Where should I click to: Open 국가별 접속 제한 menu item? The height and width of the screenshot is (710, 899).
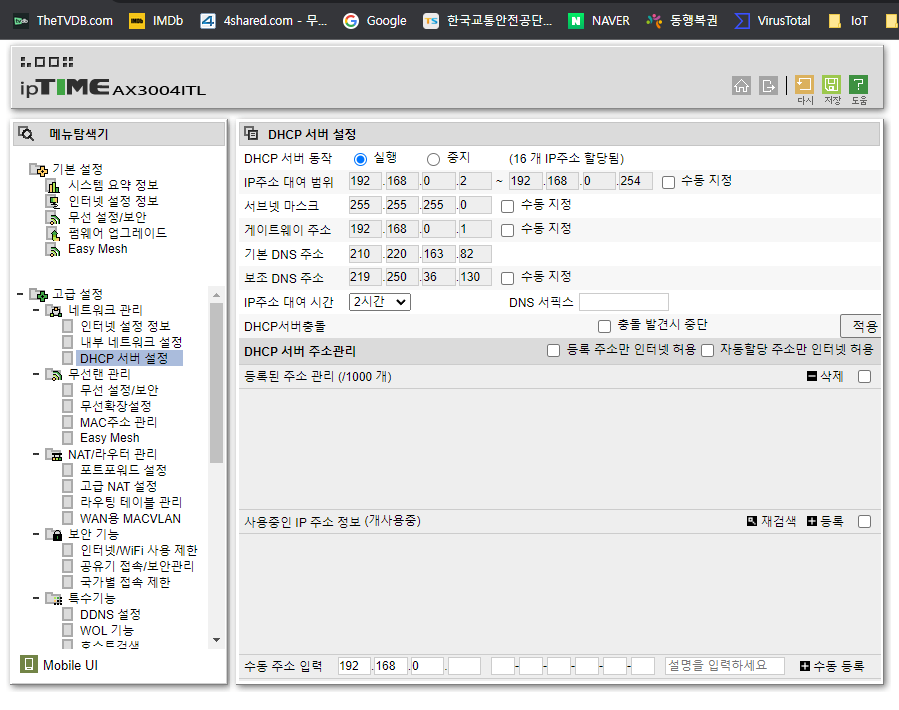(125, 582)
